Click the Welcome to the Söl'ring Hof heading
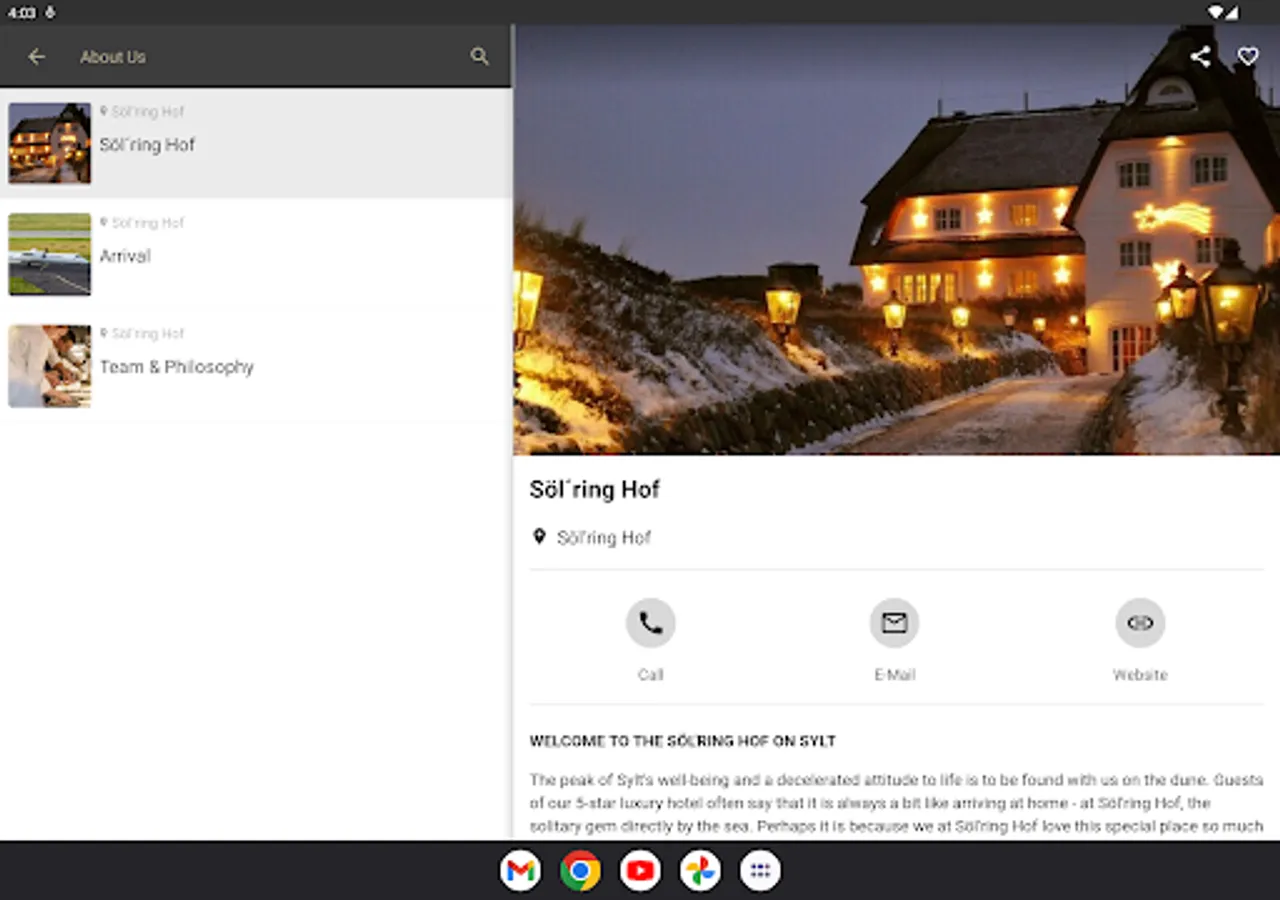The image size is (1280, 900). pos(683,741)
